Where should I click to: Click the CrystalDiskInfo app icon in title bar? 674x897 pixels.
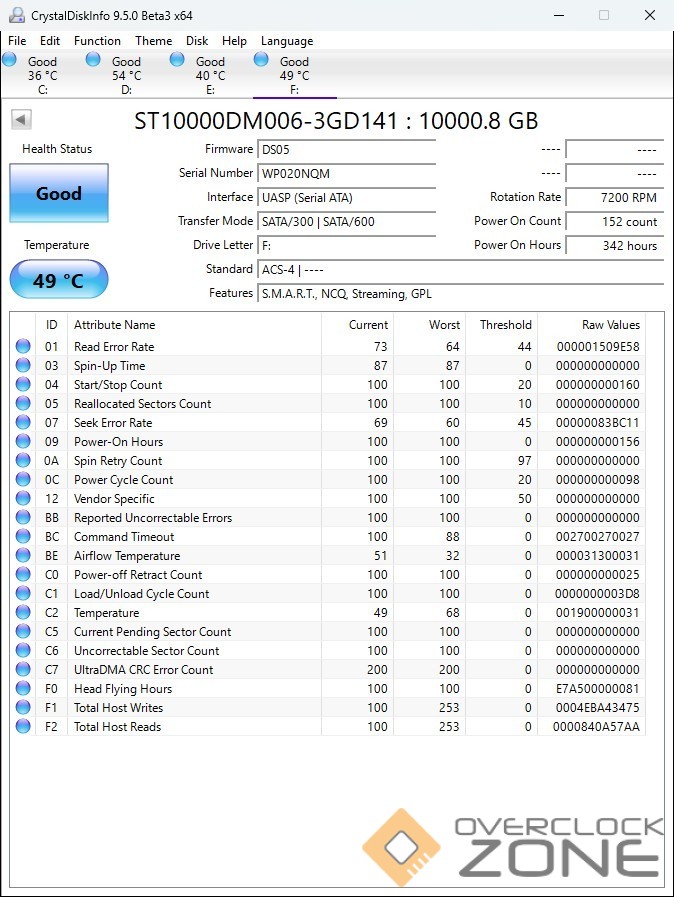coord(16,15)
